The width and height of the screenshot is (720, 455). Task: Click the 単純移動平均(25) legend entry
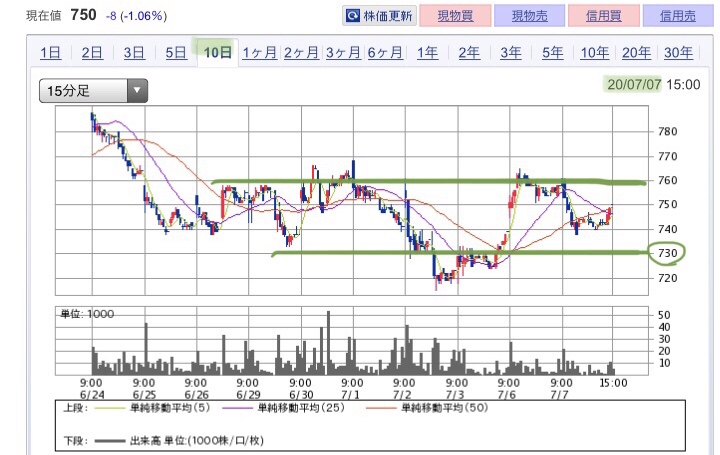301,408
